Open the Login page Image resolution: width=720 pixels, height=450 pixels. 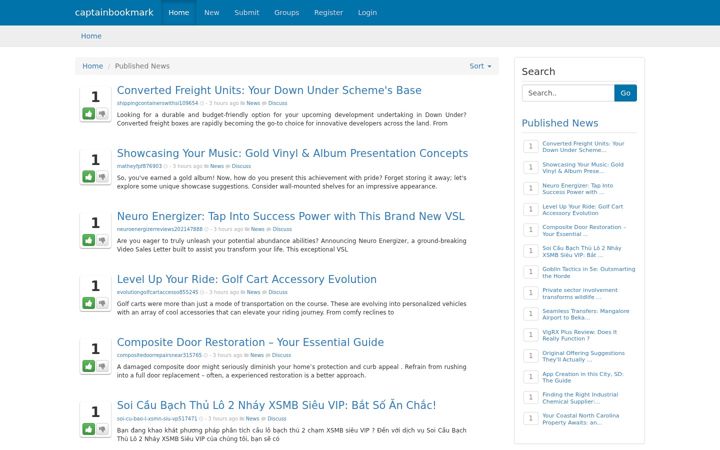pos(367,12)
